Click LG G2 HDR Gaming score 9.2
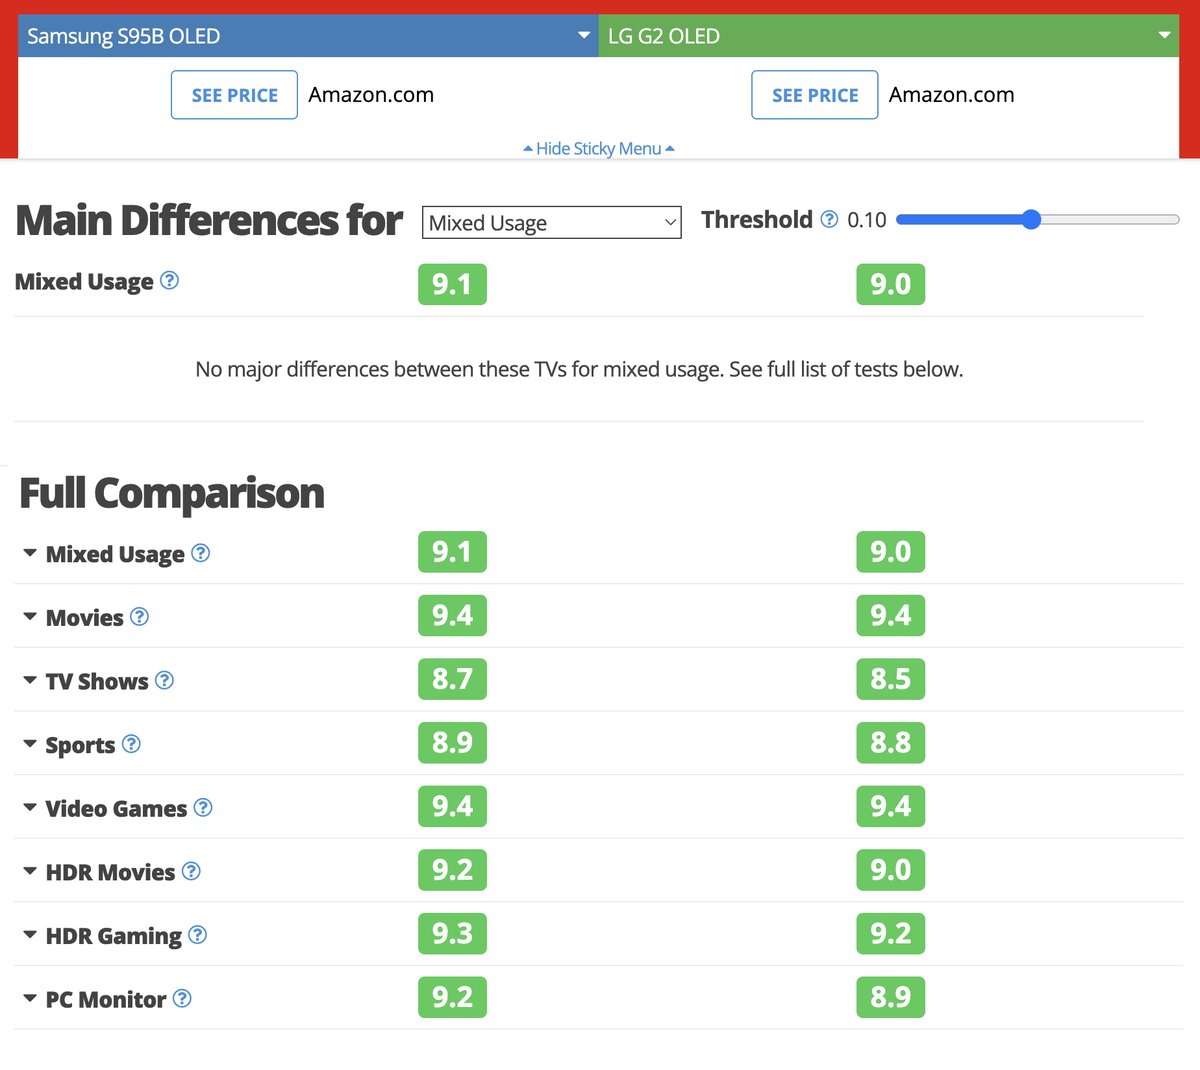This screenshot has width=1200, height=1070. [x=890, y=933]
